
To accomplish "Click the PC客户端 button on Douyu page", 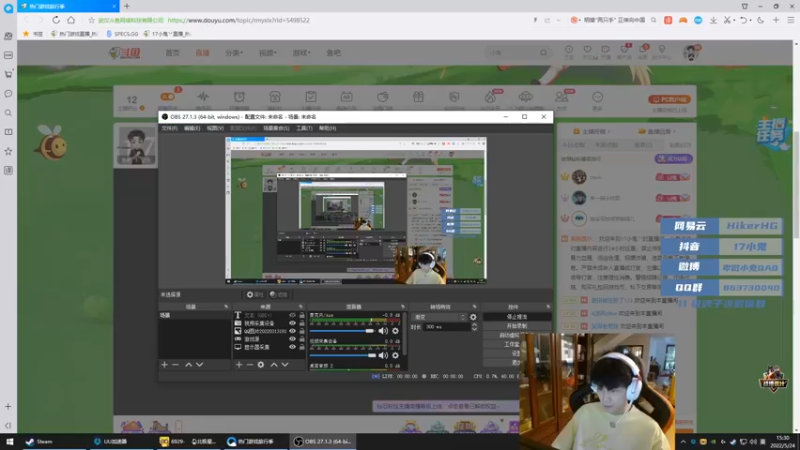I will tap(669, 99).
